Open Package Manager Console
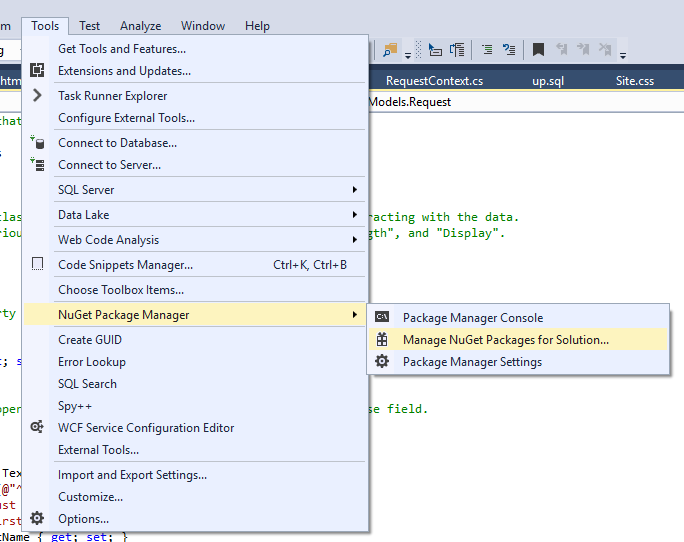Screen dimensions: 684x542 click(518, 317)
